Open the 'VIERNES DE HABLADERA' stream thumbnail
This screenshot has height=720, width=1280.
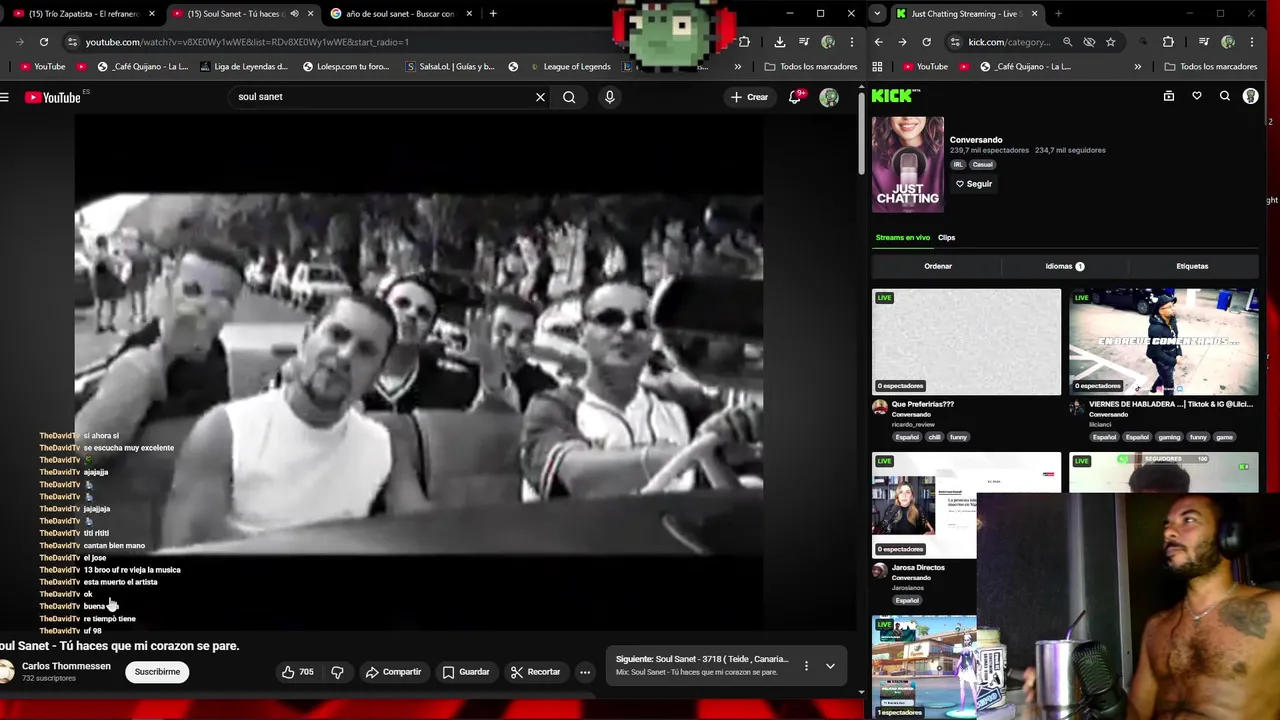1164,342
